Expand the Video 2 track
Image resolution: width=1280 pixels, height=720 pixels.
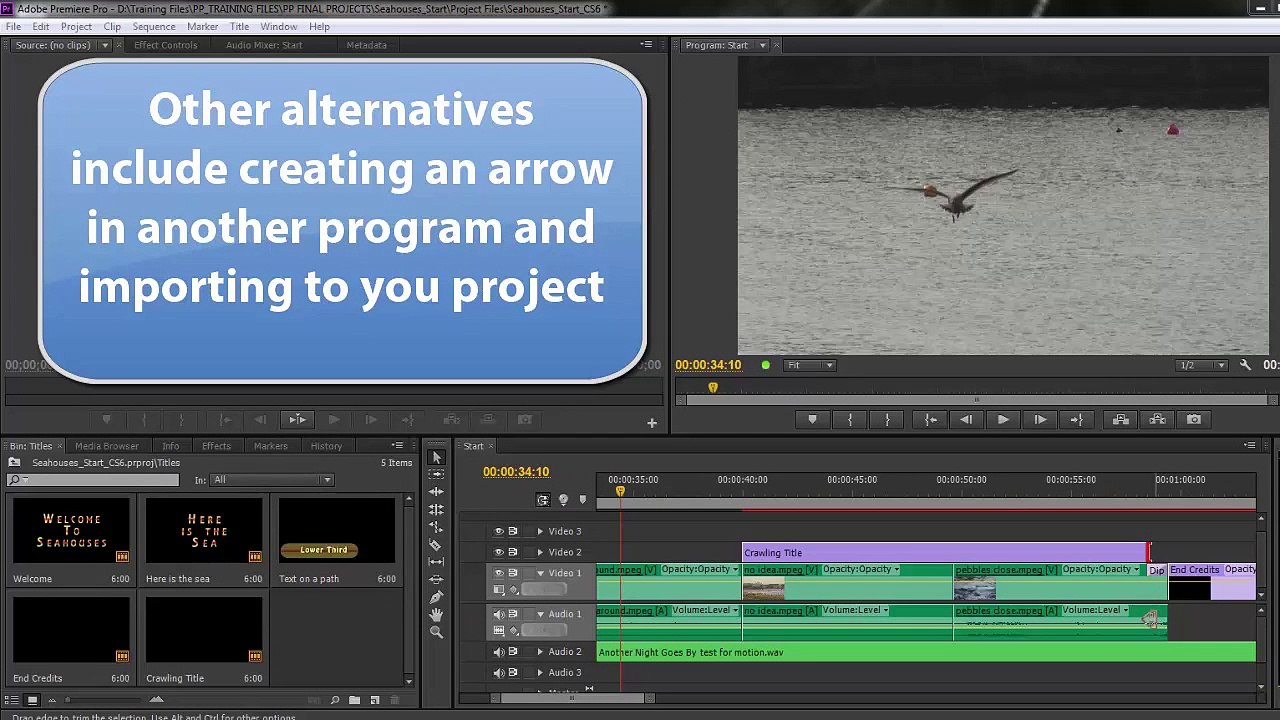point(540,552)
